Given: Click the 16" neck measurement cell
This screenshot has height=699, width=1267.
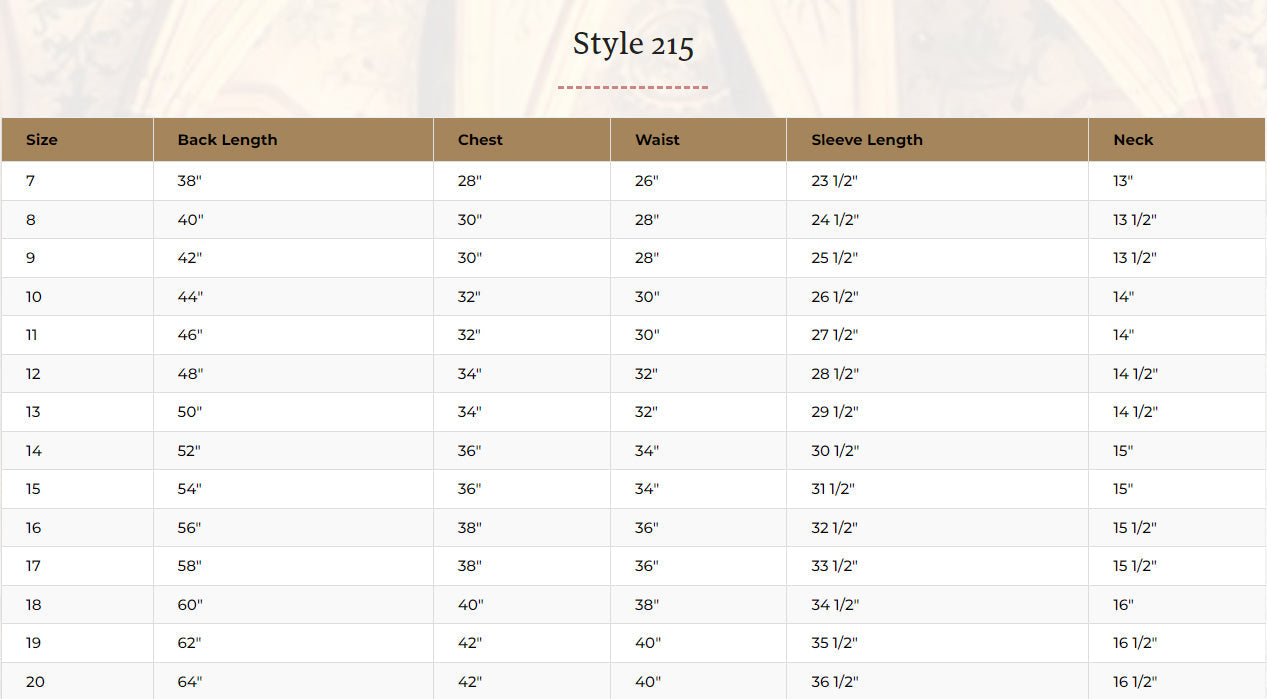Looking at the screenshot, I should click(1123, 605).
